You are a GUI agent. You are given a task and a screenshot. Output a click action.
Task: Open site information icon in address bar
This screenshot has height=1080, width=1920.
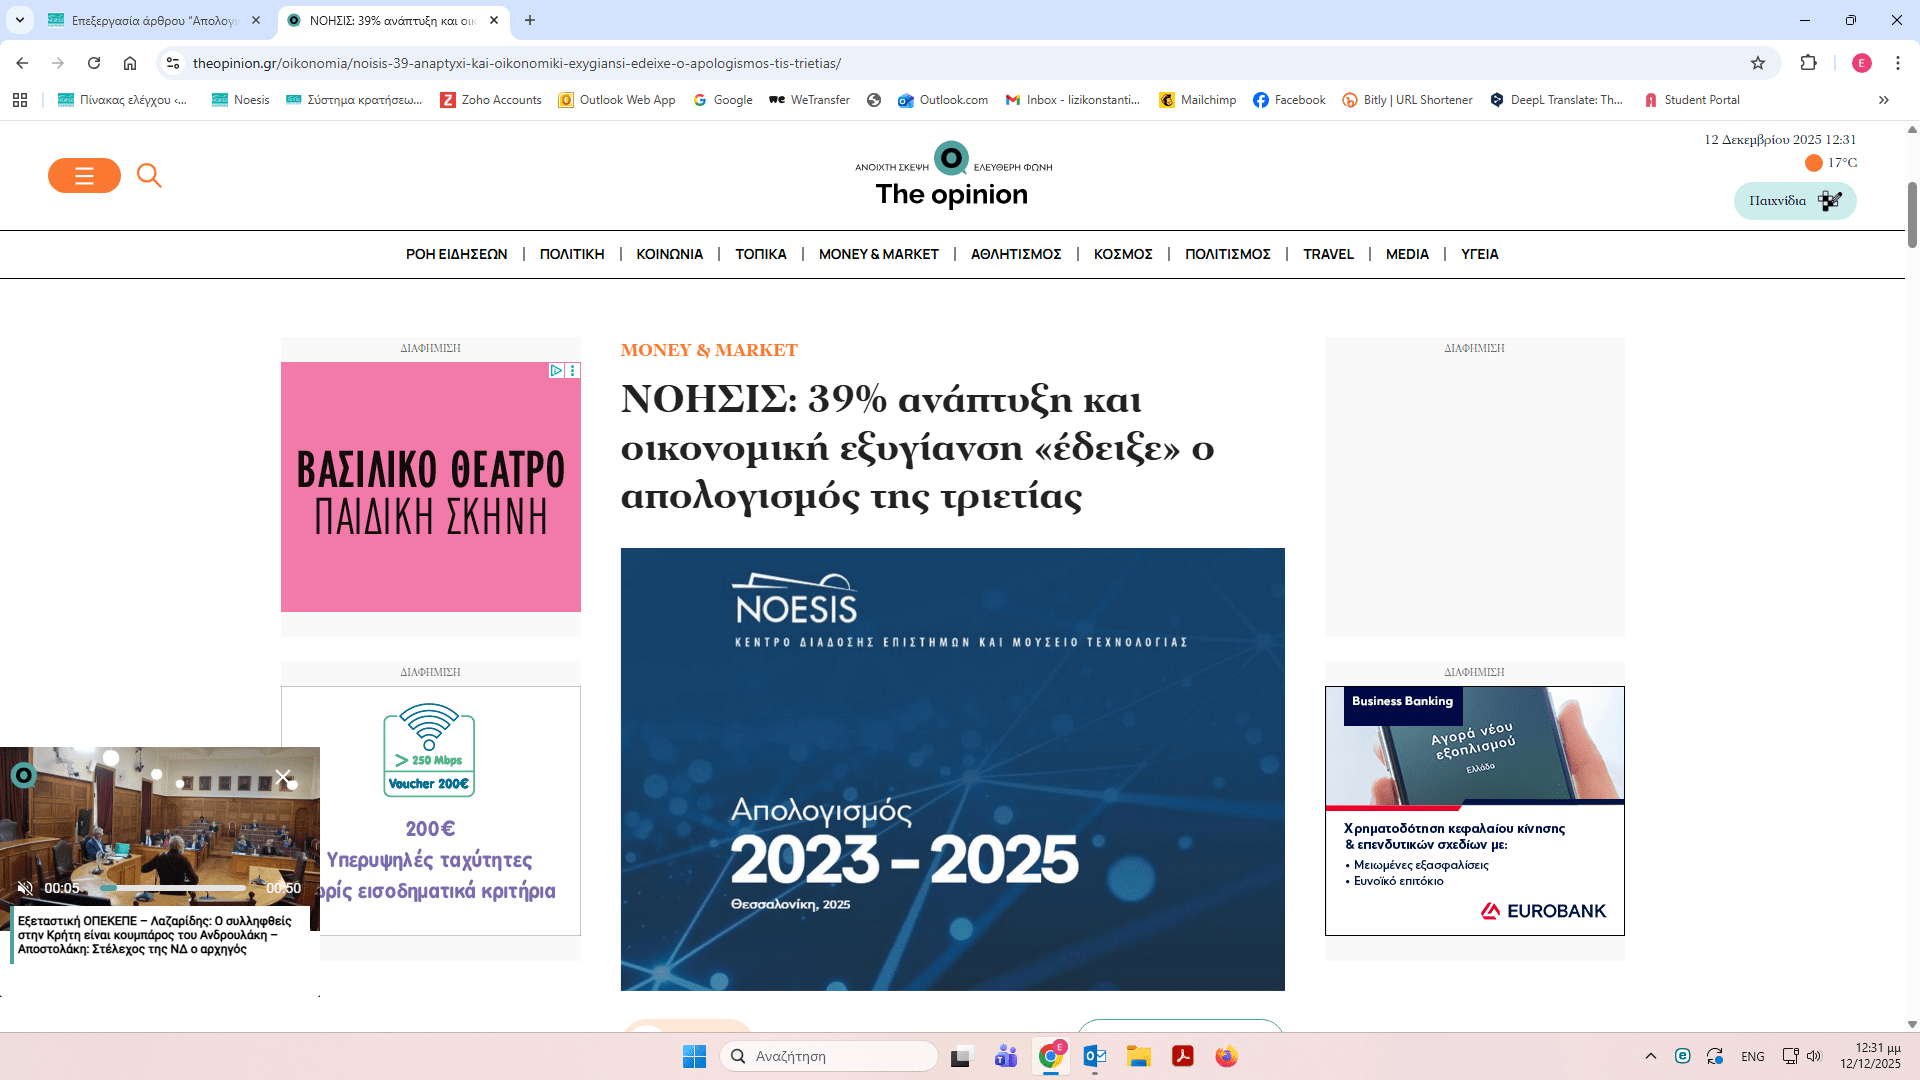pos(173,63)
